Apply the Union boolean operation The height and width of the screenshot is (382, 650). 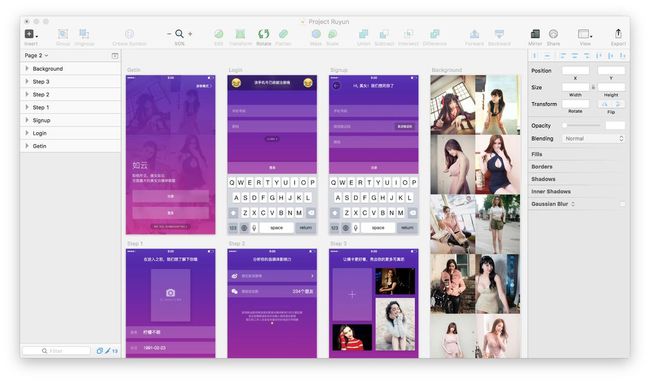364,34
